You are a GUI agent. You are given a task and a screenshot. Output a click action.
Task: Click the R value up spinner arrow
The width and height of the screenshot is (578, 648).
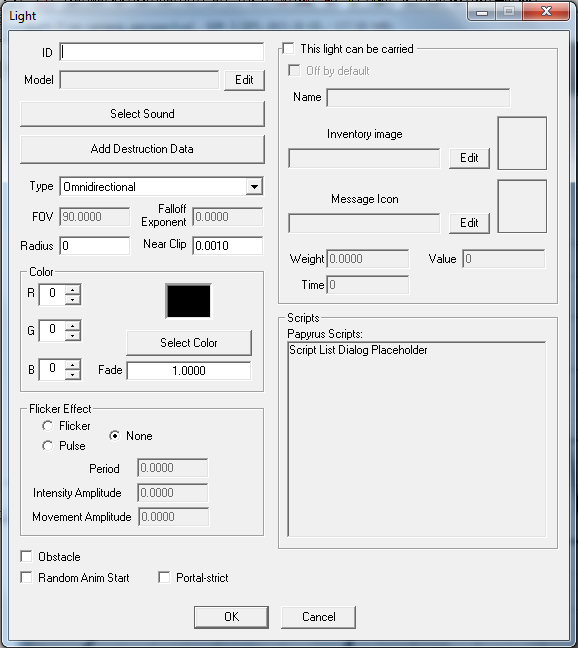[73, 290]
